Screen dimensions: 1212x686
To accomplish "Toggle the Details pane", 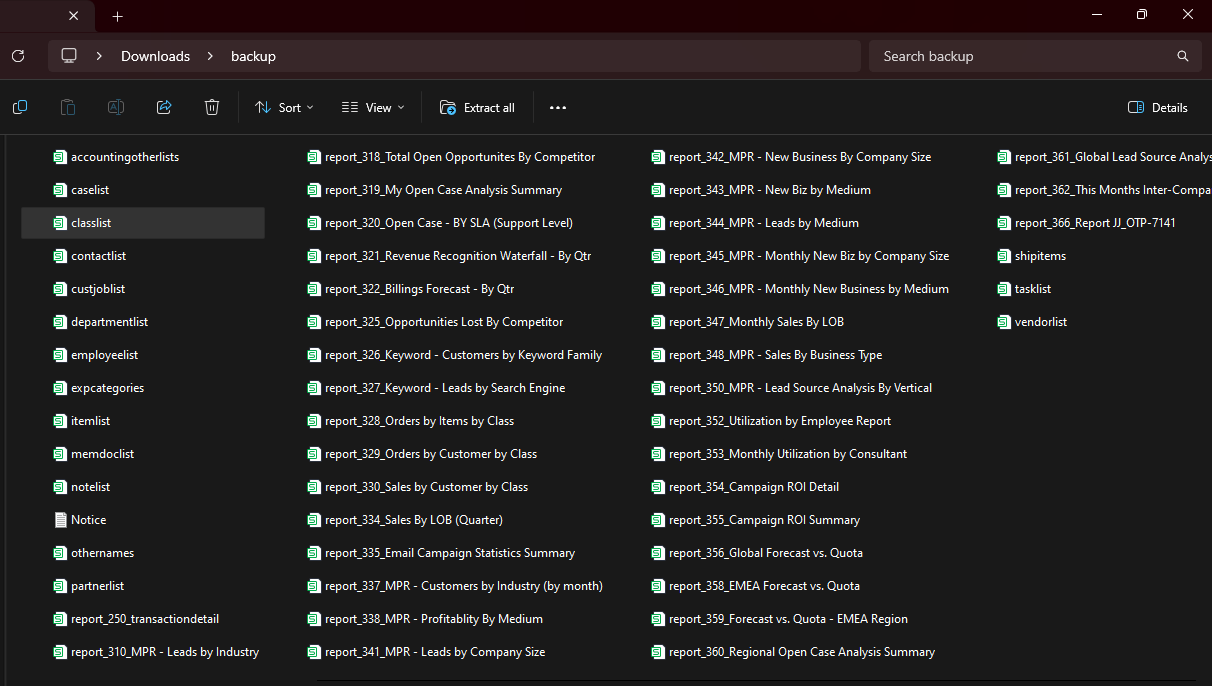I will click(1158, 107).
